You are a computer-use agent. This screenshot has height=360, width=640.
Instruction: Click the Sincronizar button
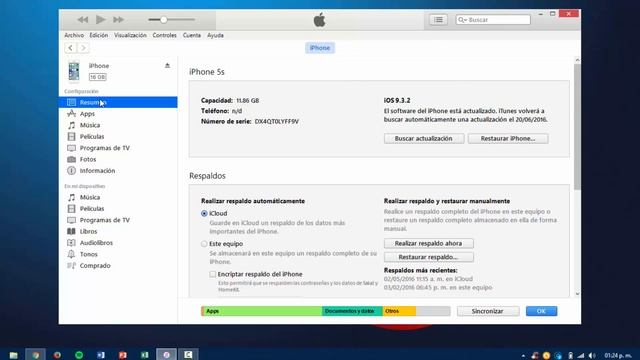pyautogui.click(x=488, y=311)
